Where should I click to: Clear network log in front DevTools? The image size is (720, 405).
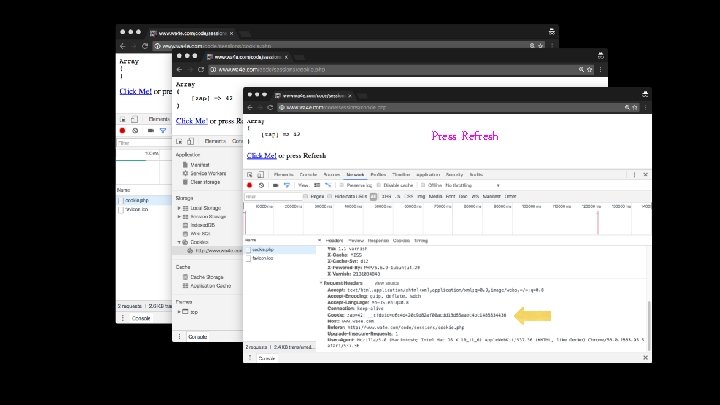tap(261, 186)
